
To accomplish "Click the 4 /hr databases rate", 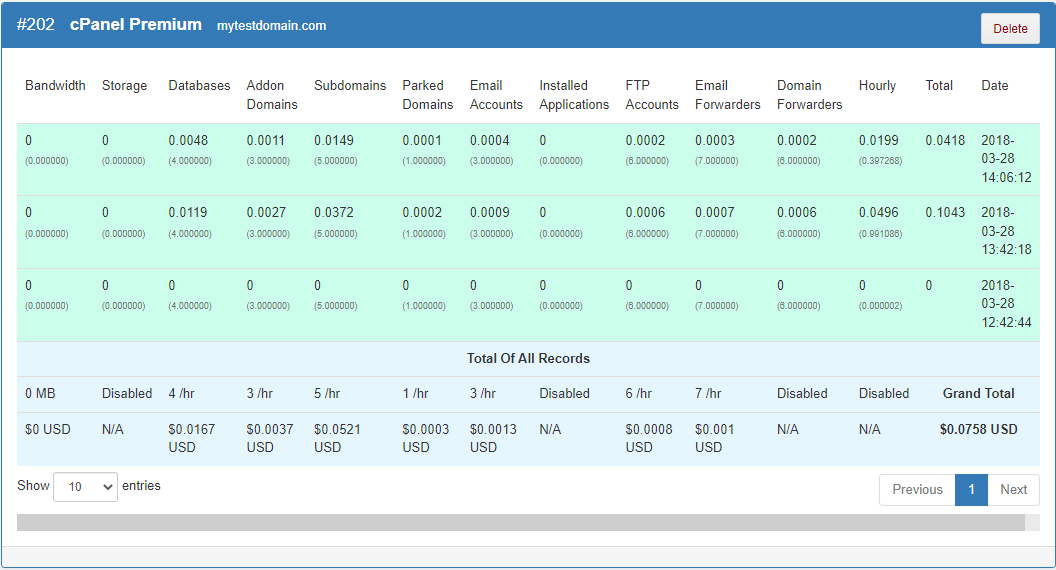I will tap(181, 393).
